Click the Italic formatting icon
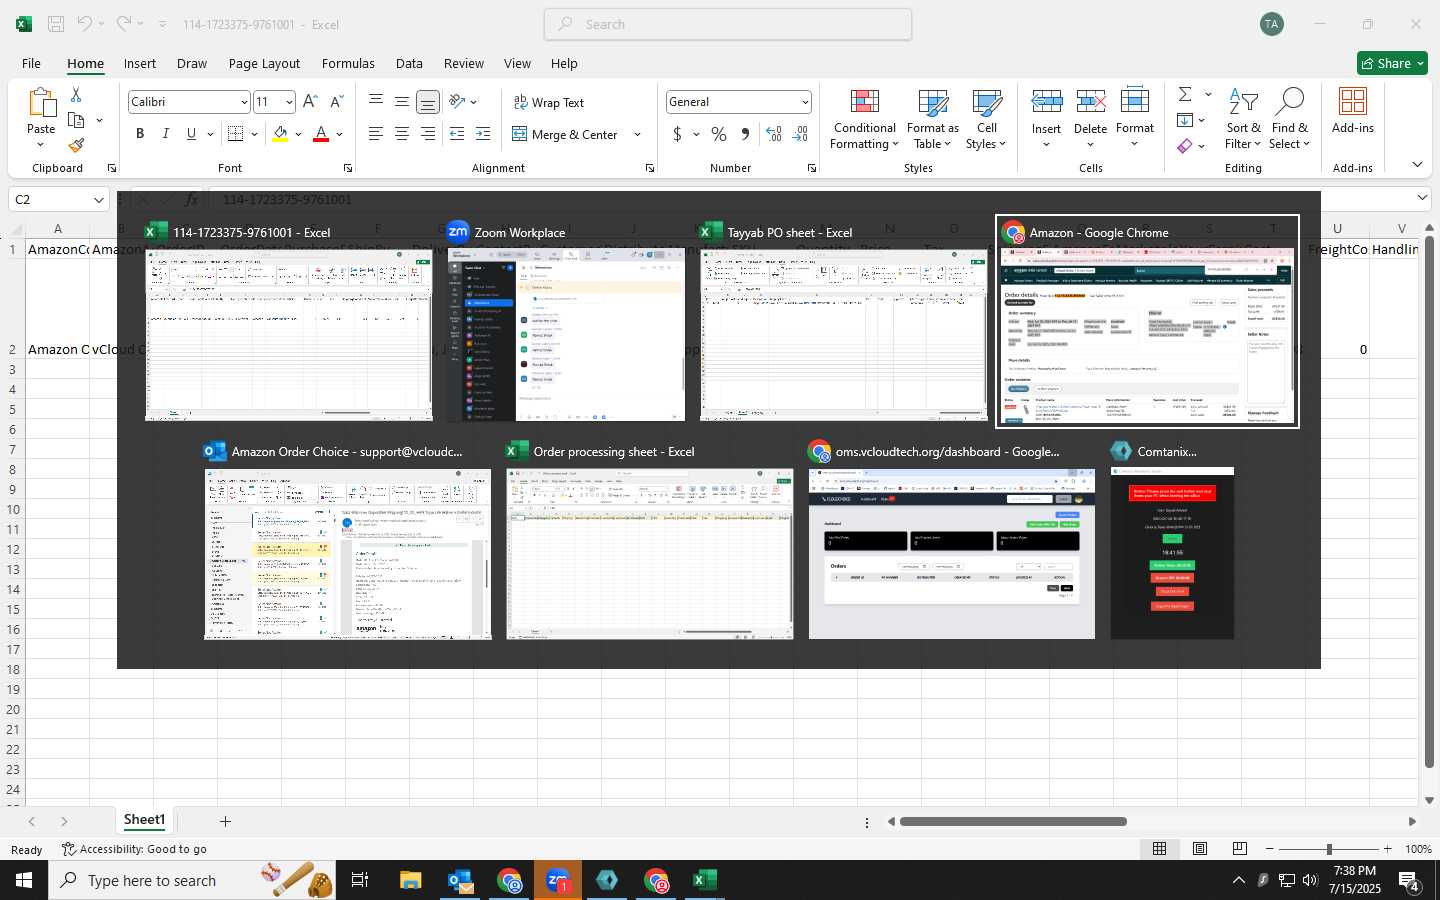 click(165, 134)
